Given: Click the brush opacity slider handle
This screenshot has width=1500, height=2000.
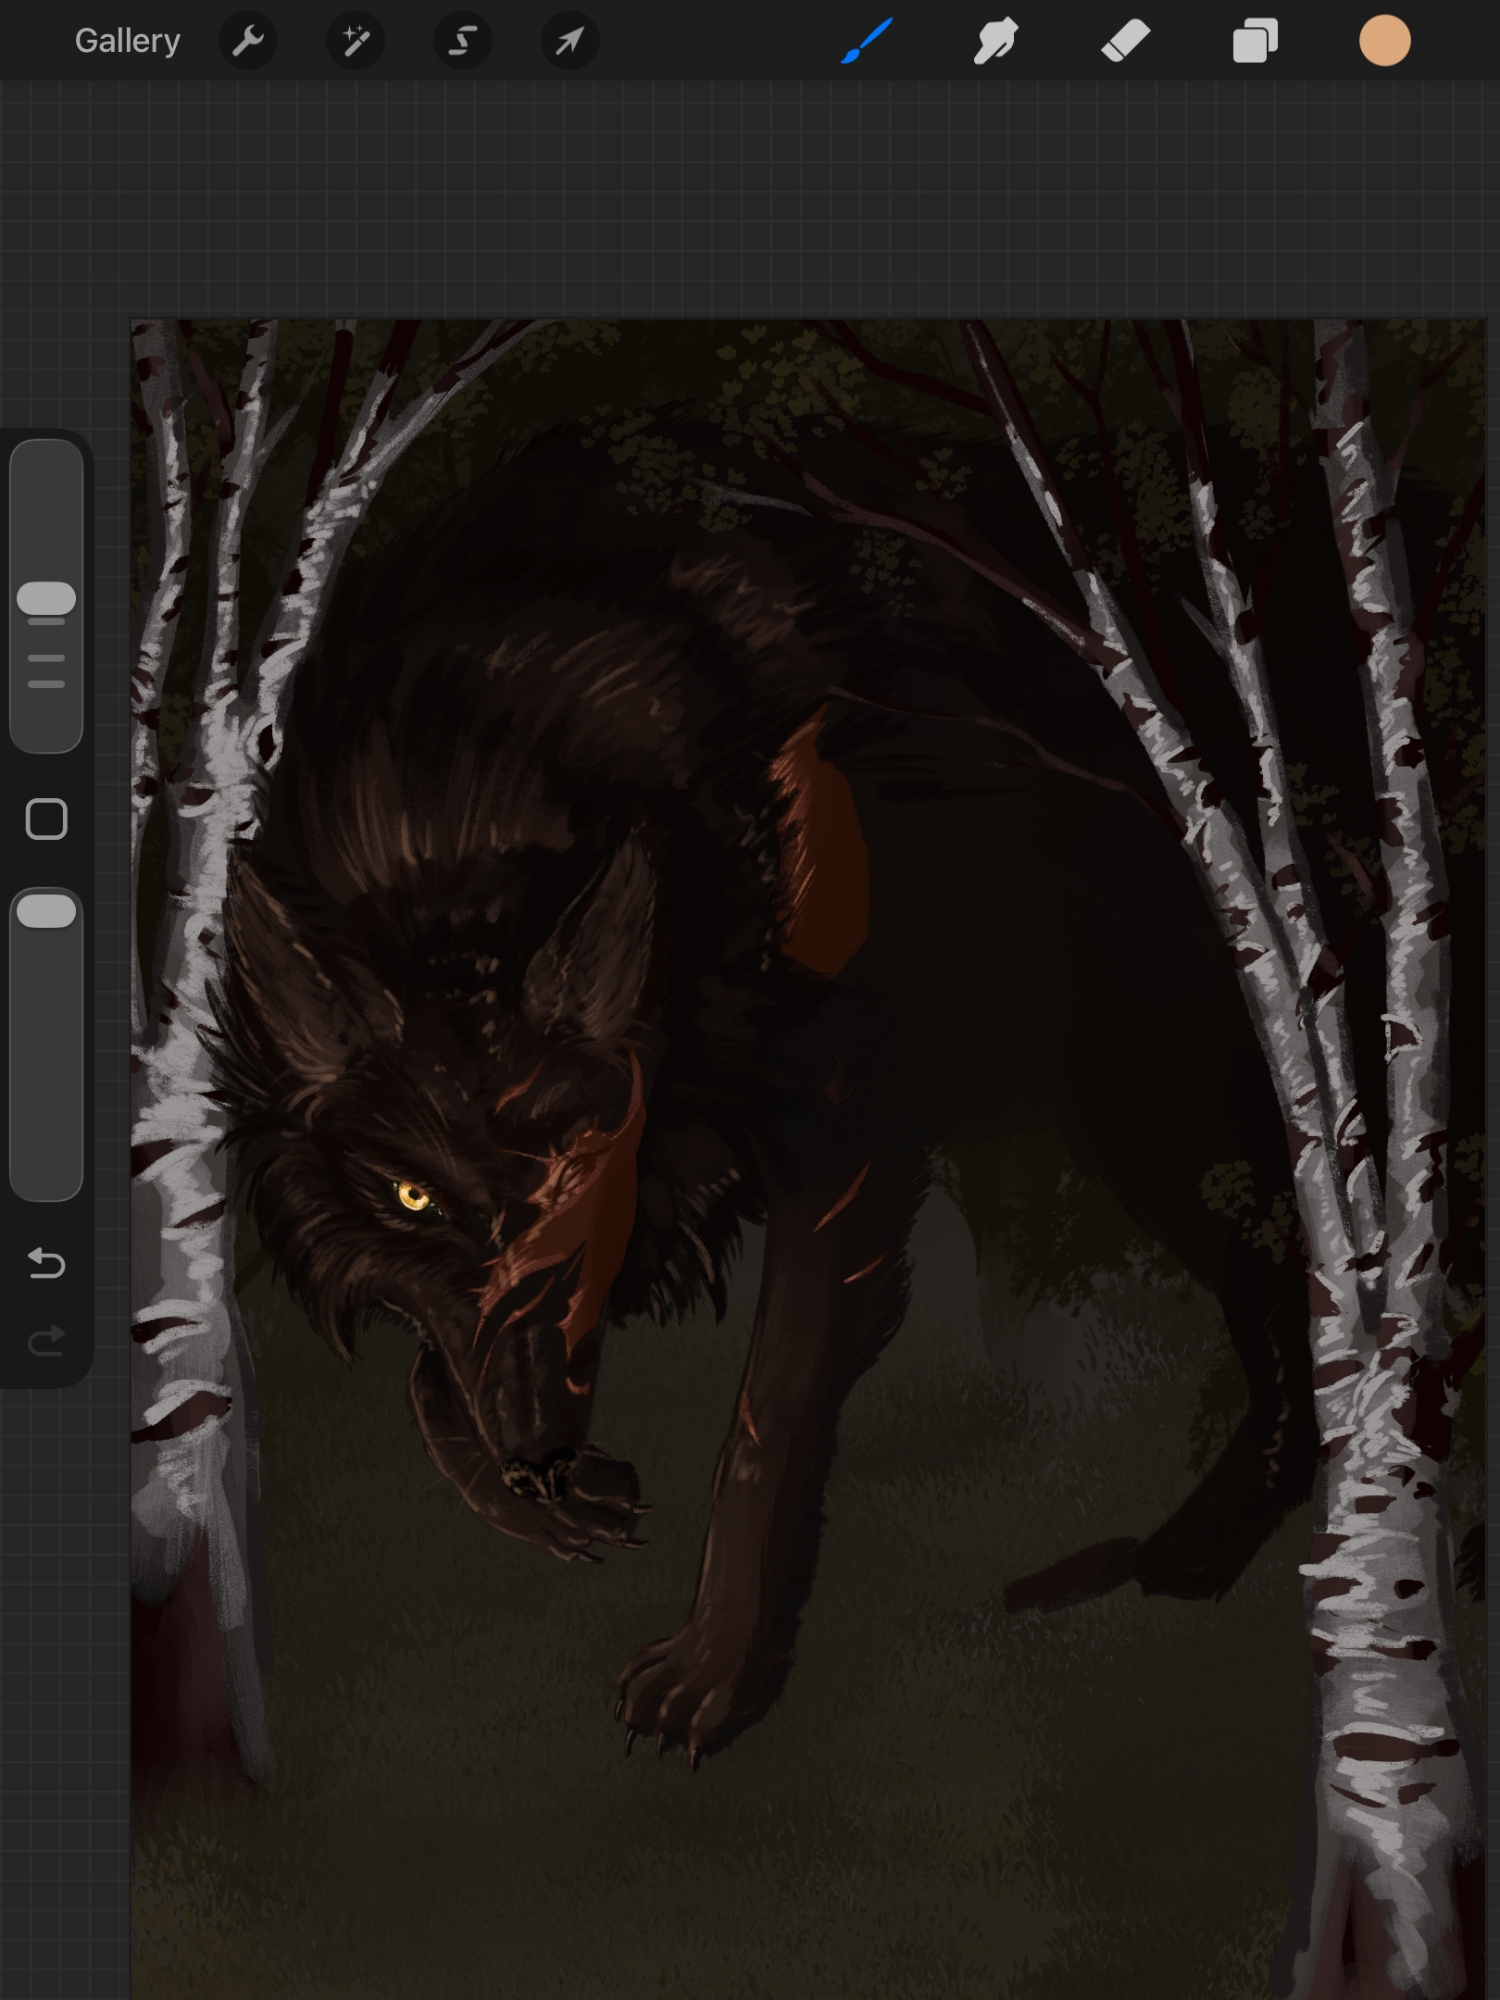Looking at the screenshot, I should tap(46, 911).
